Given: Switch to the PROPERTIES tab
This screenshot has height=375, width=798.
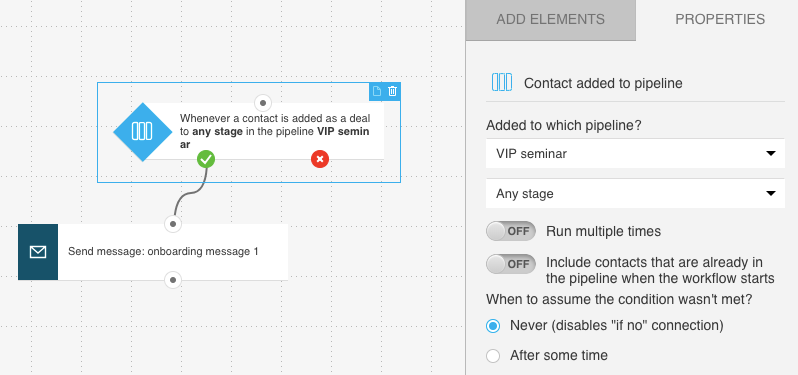Looking at the screenshot, I should [x=720, y=19].
